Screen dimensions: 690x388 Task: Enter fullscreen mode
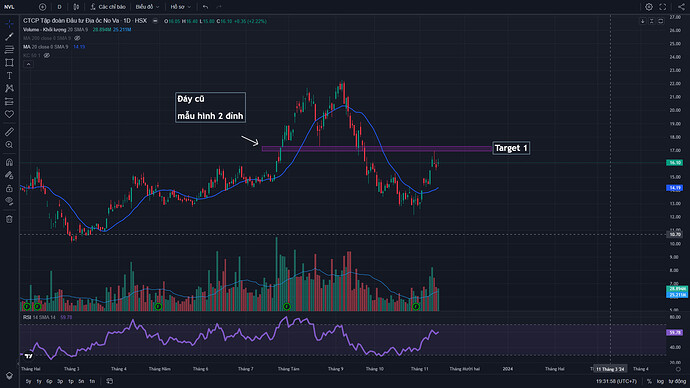coord(663,7)
